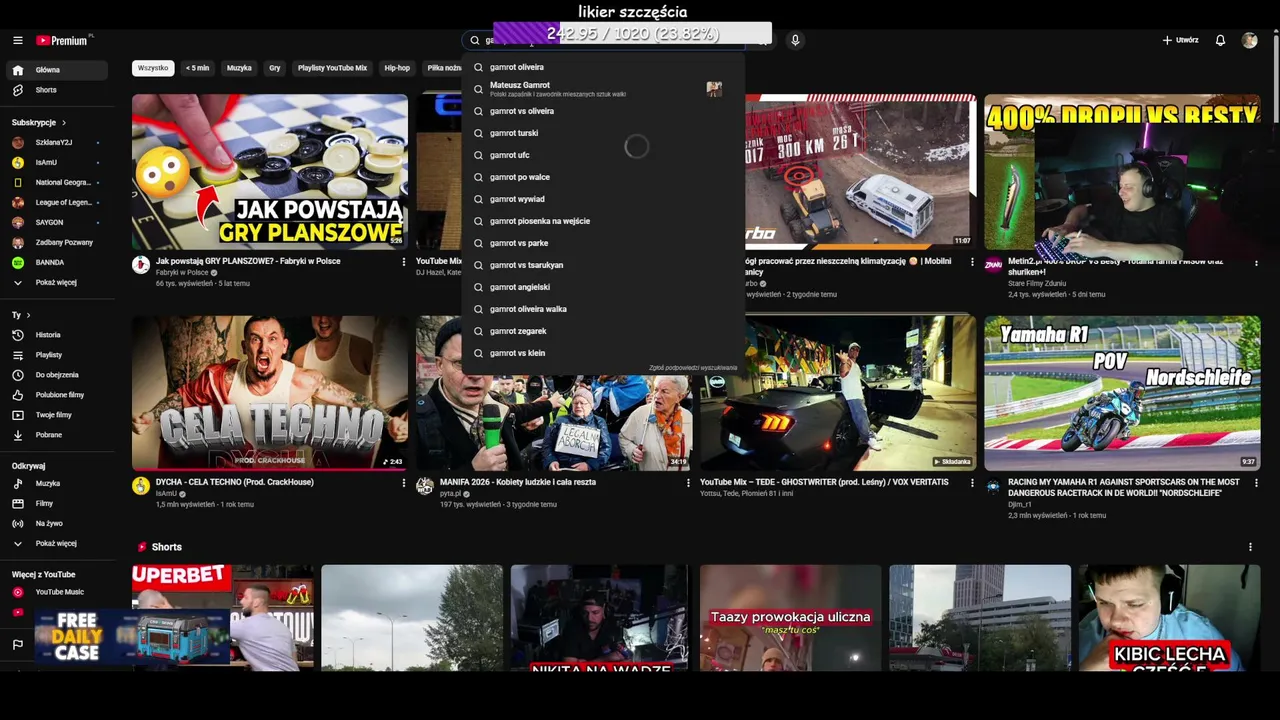
Task: Click the YouTube Premium logo
Action: [64, 40]
